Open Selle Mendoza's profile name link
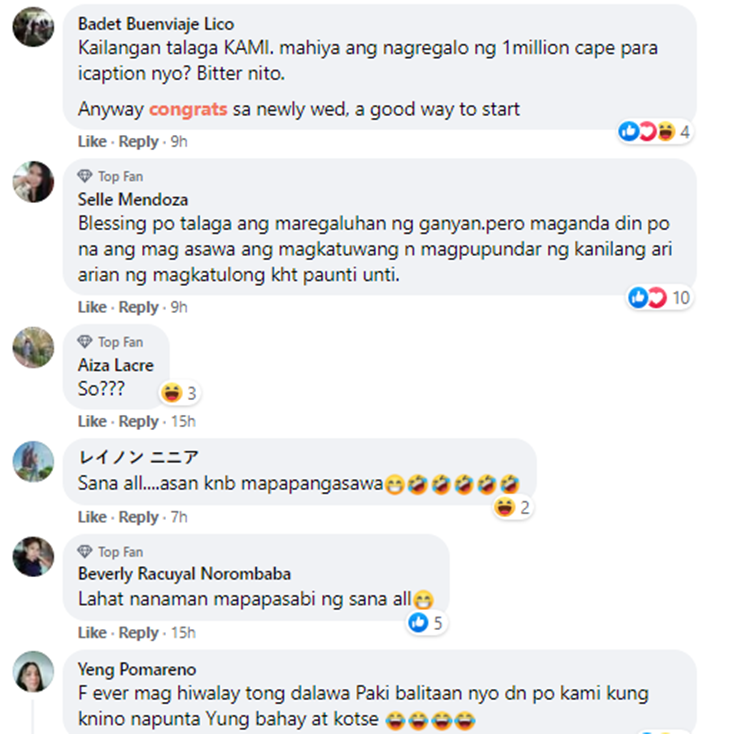This screenshot has width=750, height=734. tap(133, 199)
